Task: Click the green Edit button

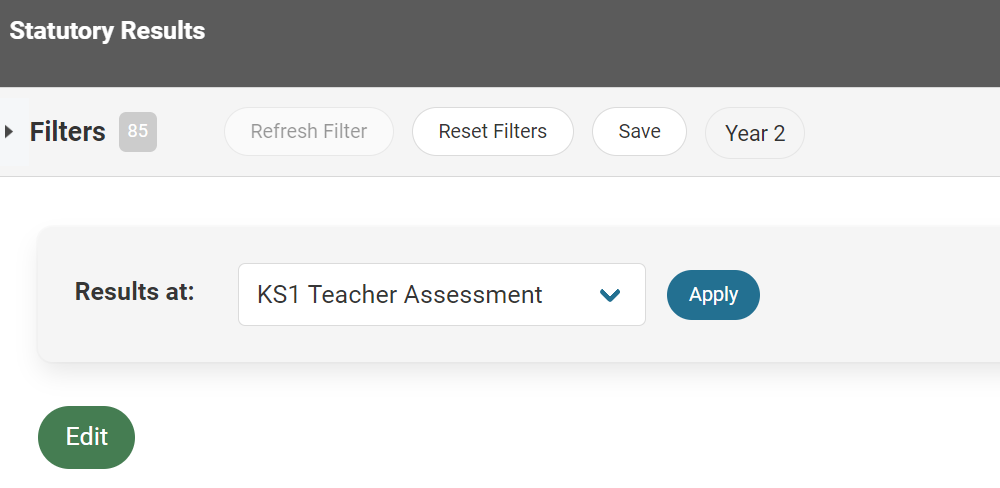Action: (86, 437)
